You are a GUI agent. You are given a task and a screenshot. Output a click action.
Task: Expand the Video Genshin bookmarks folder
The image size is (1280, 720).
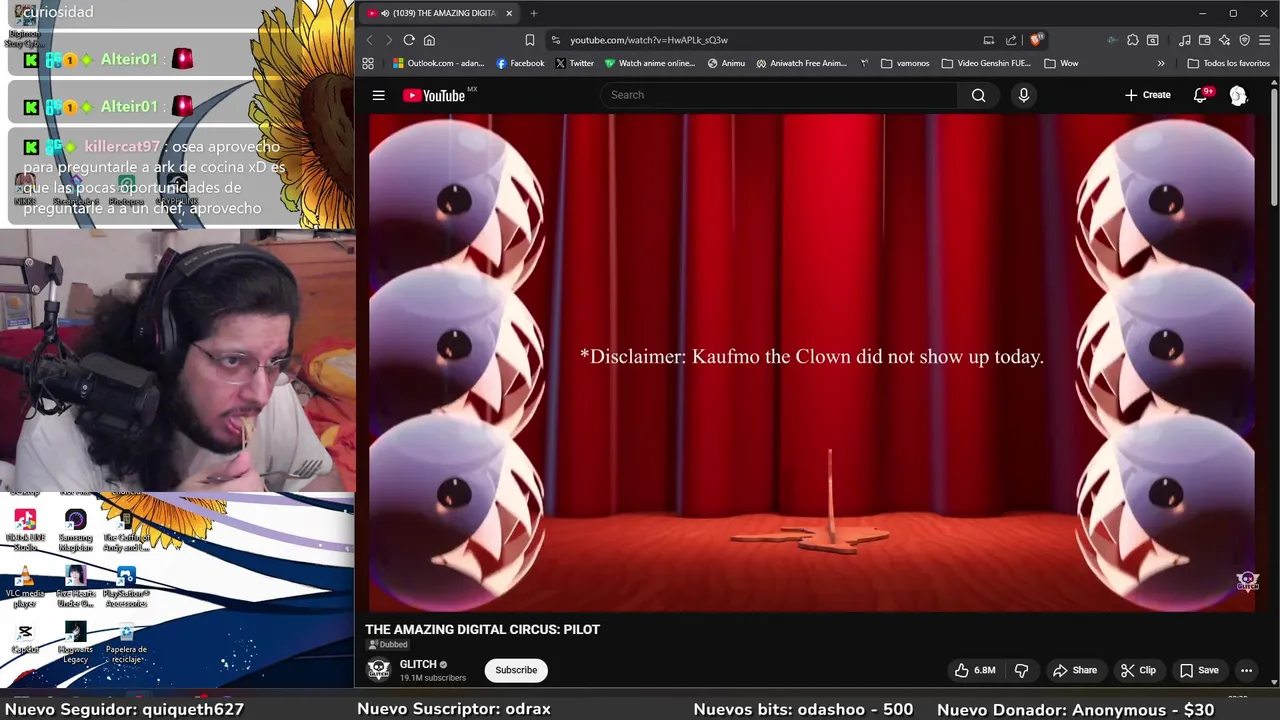(x=986, y=63)
